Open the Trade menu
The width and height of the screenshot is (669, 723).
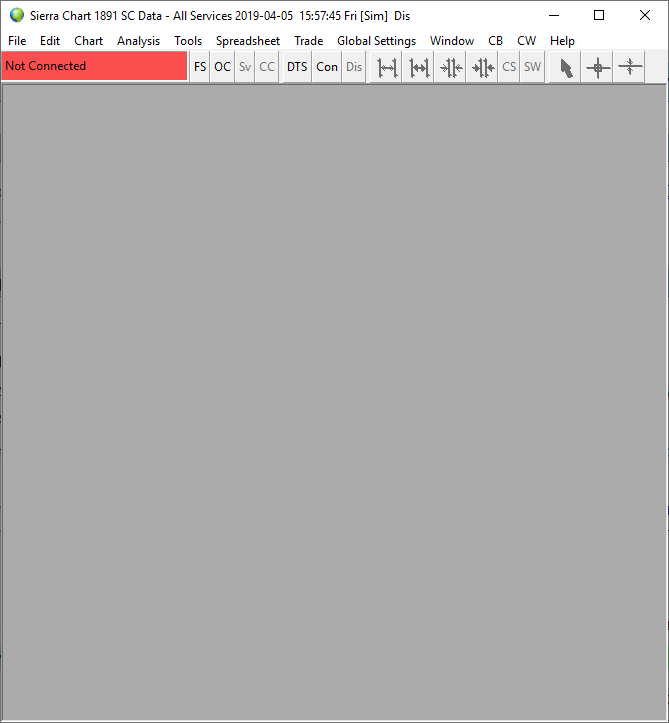[308, 41]
